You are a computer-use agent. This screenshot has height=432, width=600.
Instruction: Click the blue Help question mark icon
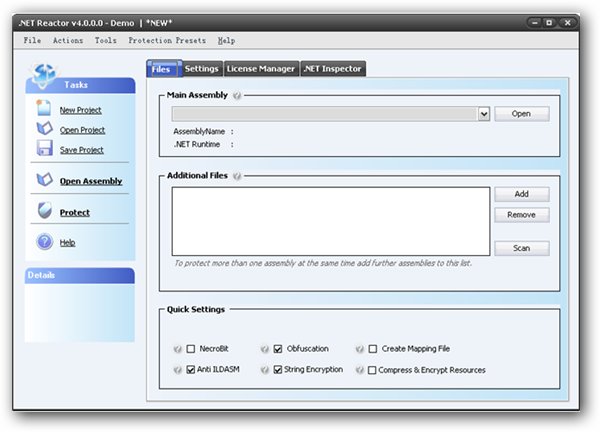click(x=44, y=242)
